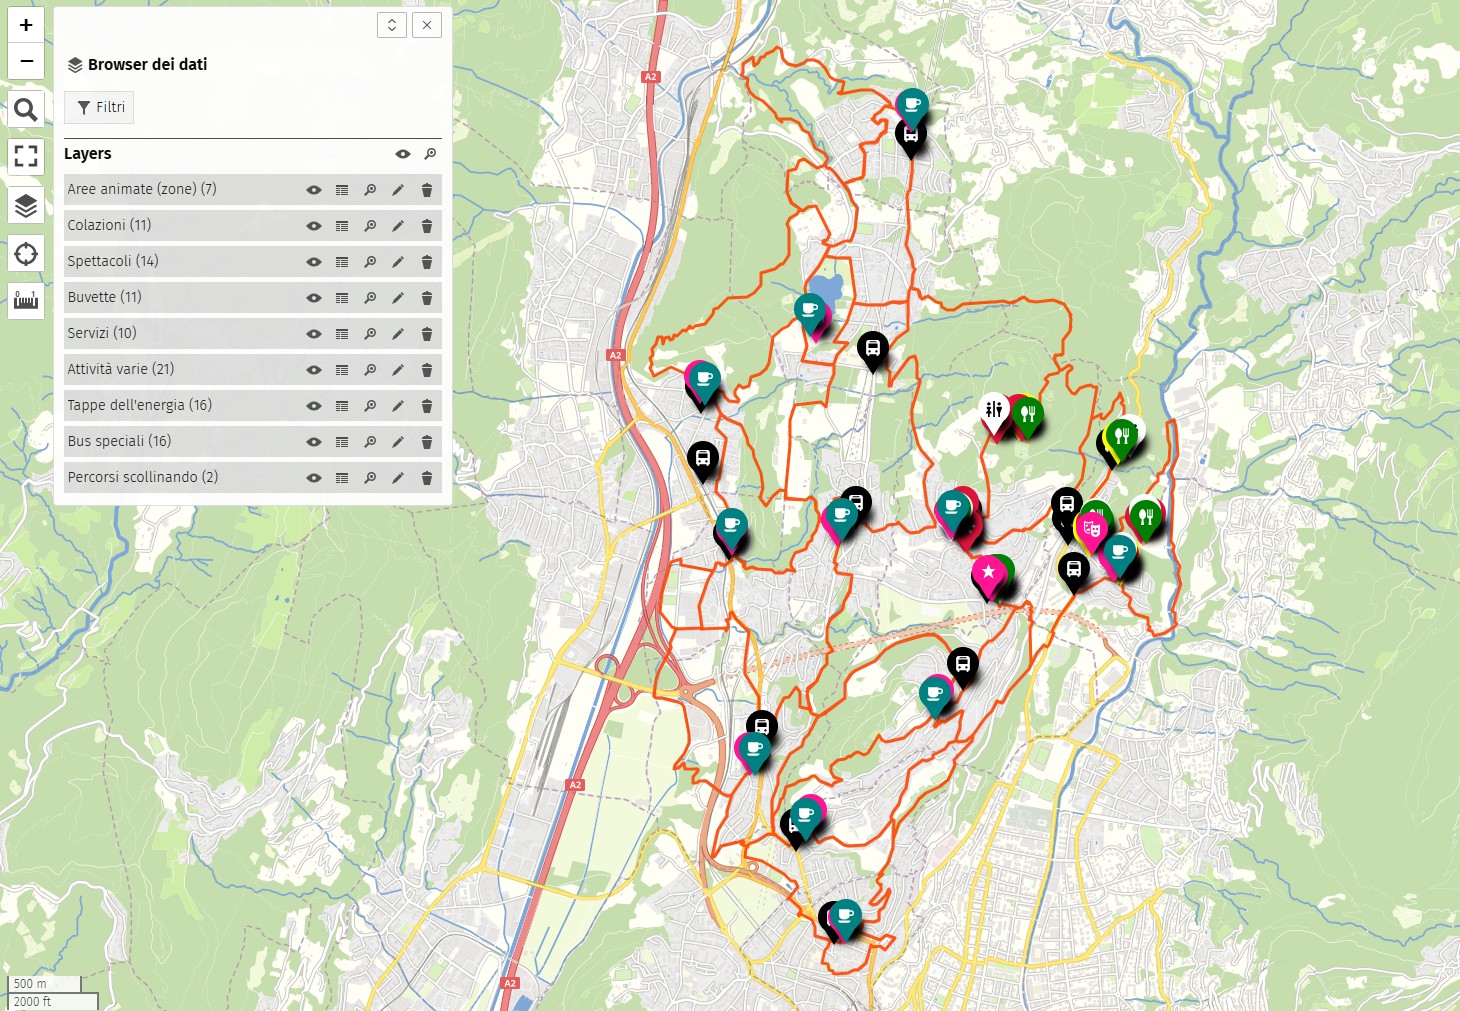This screenshot has height=1011, width=1460.
Task: Toggle visibility of all layers
Action: (403, 154)
